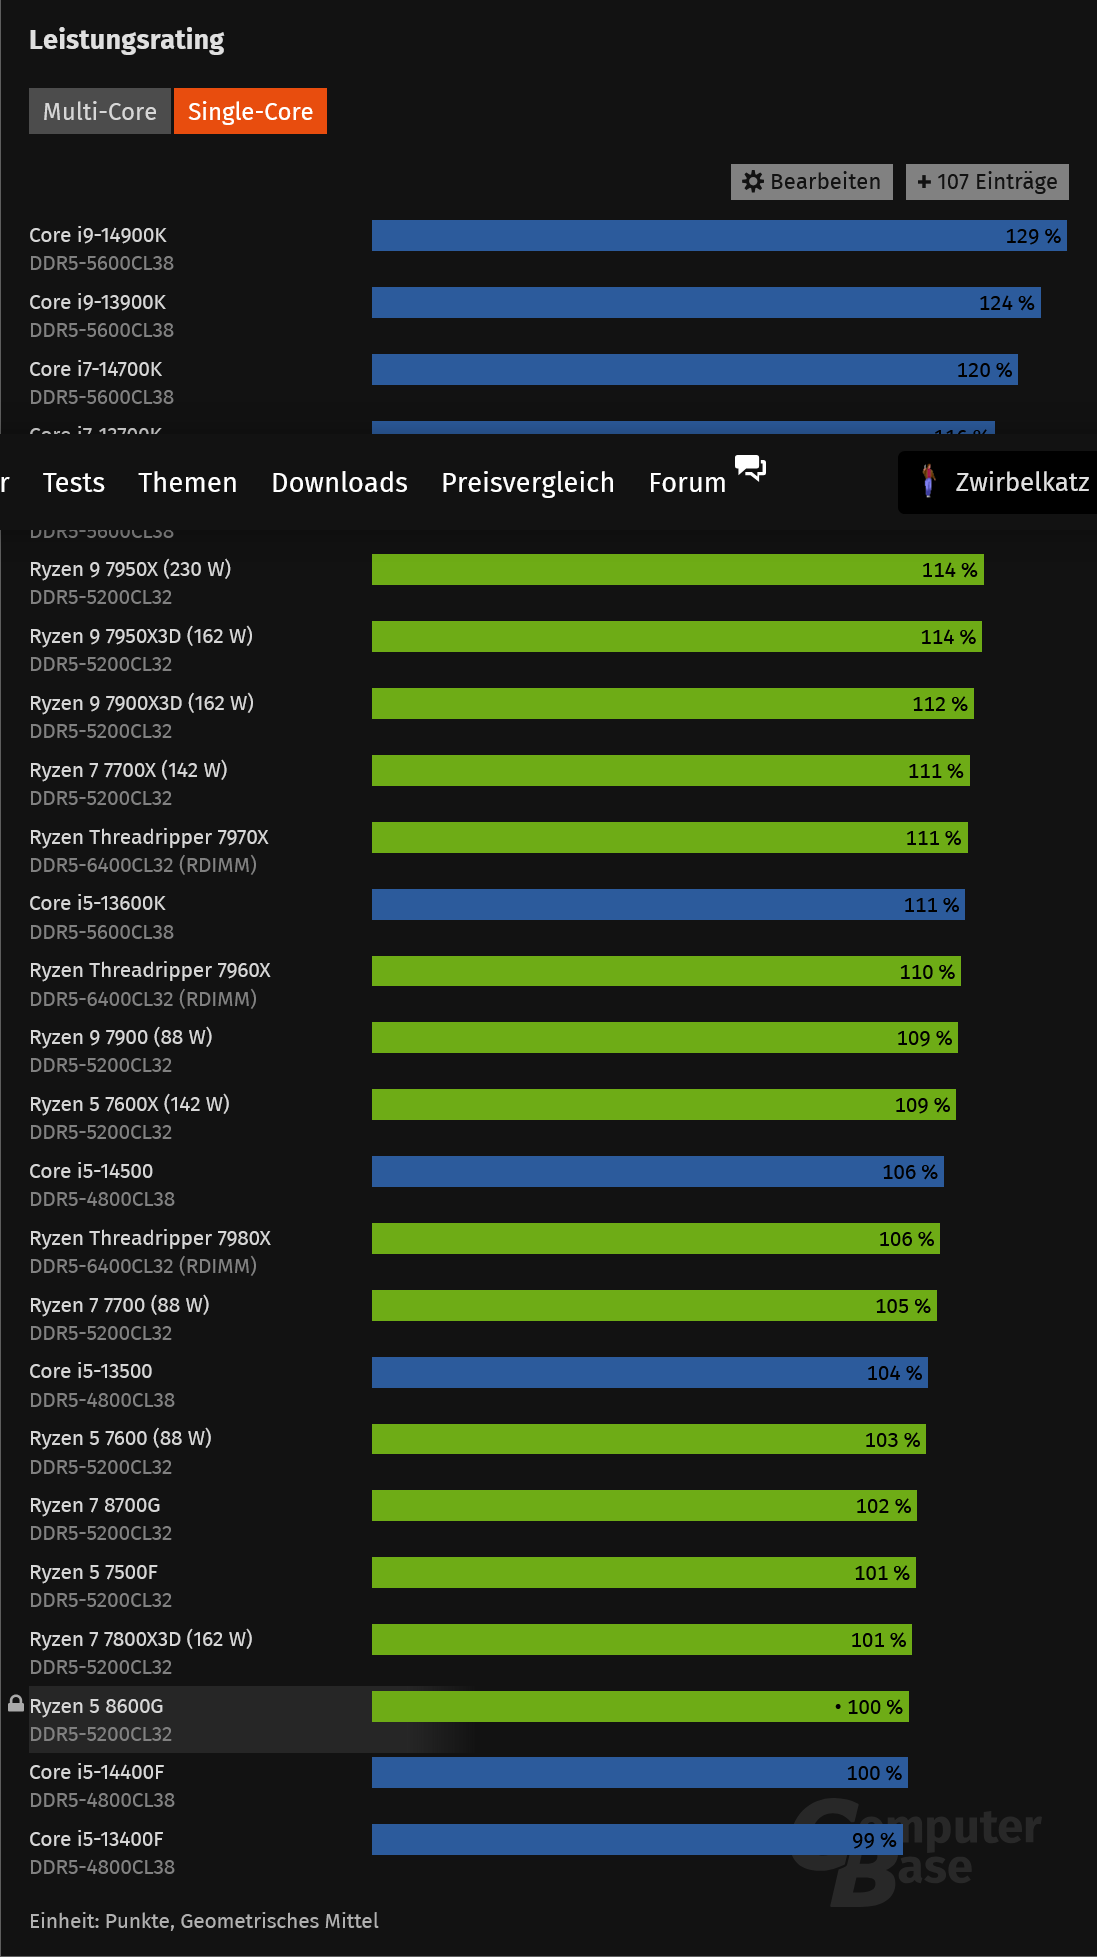Click the lock icon beside Ryzen 5 8600G

tap(16, 1703)
